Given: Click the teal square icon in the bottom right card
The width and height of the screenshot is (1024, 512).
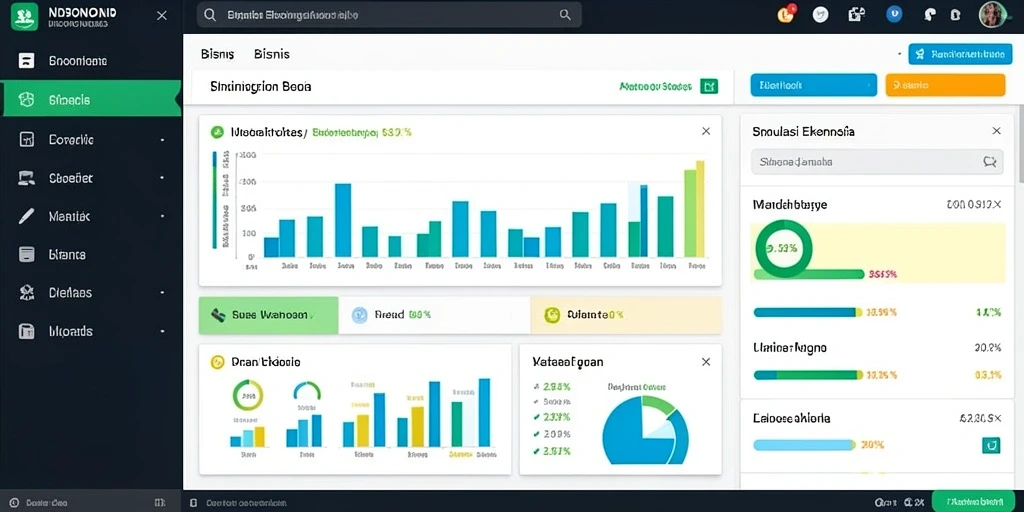Looking at the screenshot, I should click(x=991, y=445).
